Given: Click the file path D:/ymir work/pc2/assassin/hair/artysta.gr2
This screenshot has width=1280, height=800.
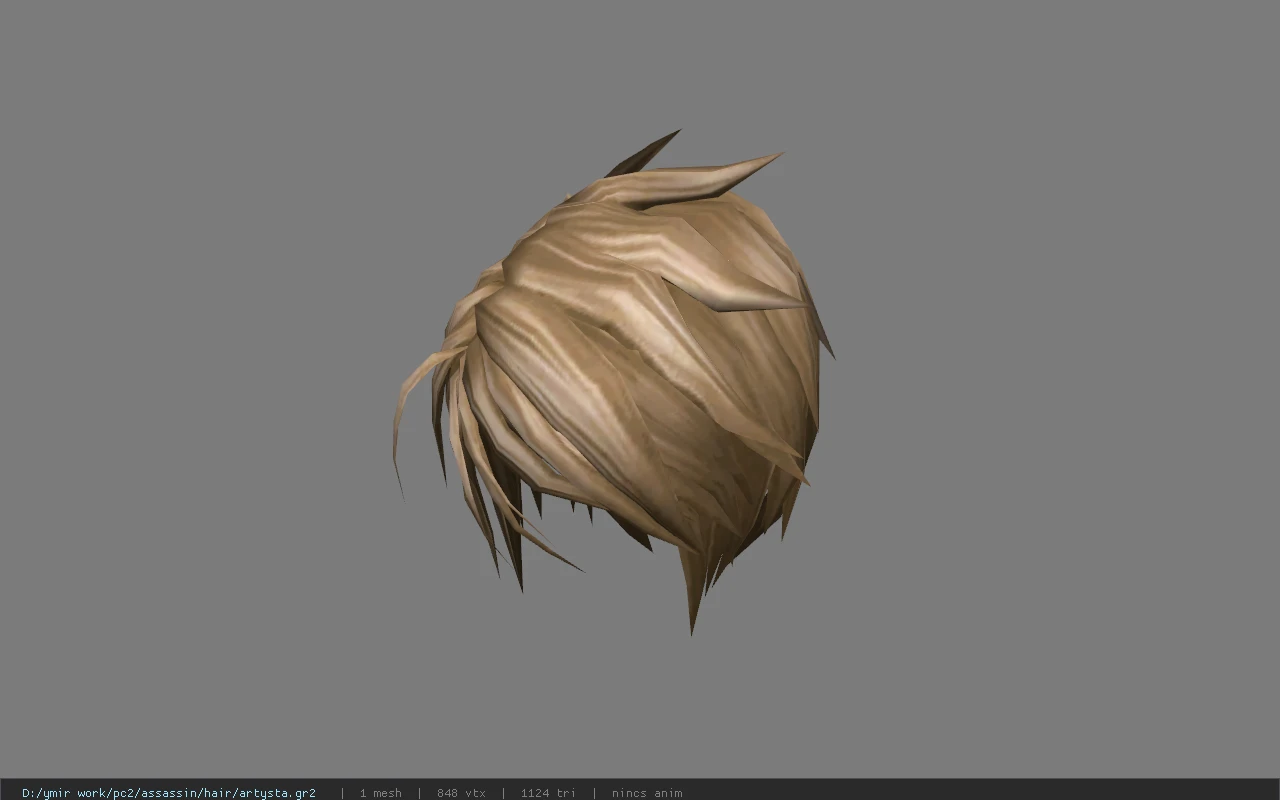Looking at the screenshot, I should [169, 793].
